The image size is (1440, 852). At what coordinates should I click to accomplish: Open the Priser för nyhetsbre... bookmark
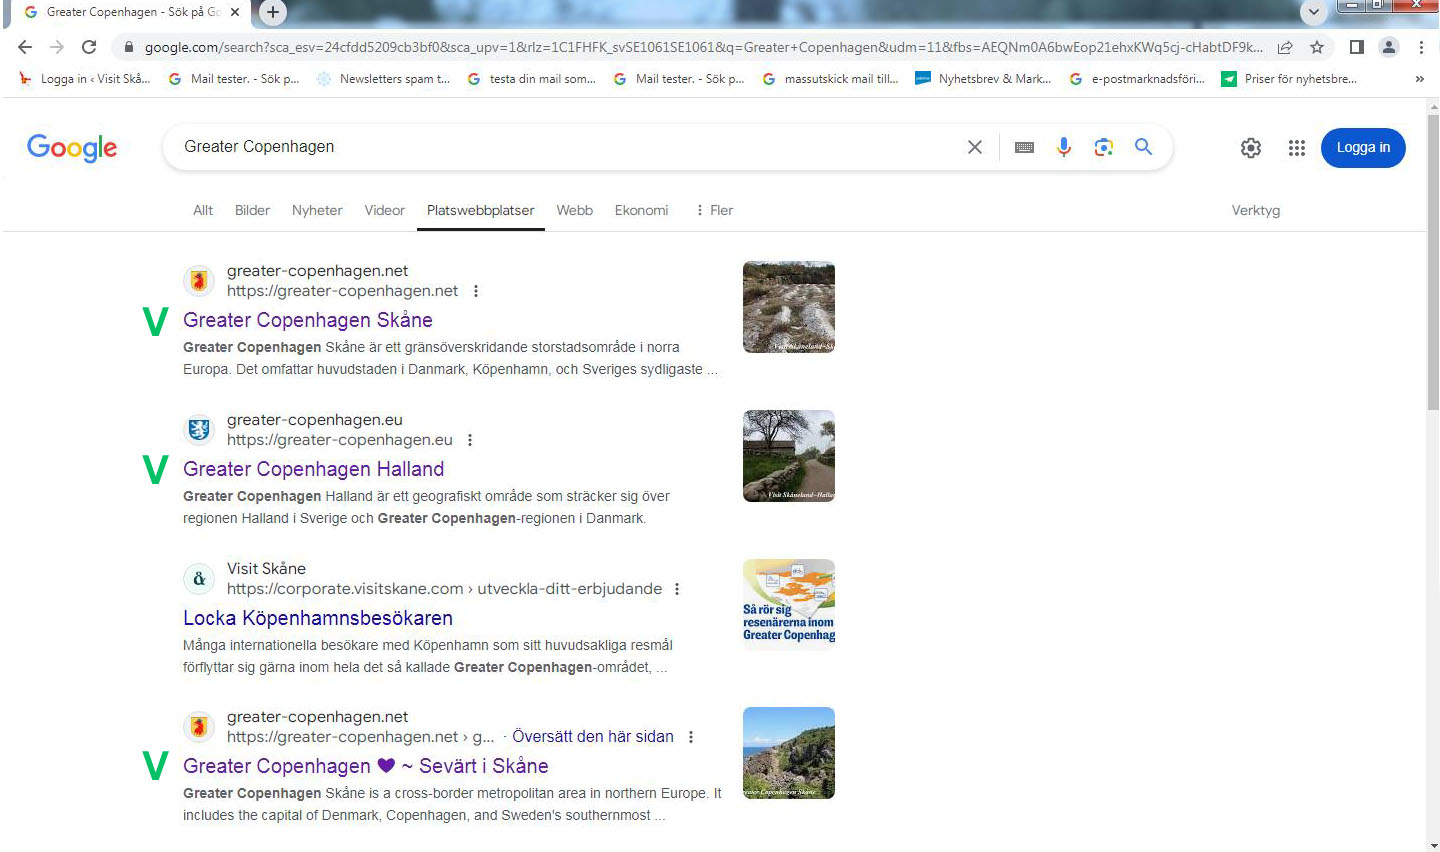(x=1290, y=79)
